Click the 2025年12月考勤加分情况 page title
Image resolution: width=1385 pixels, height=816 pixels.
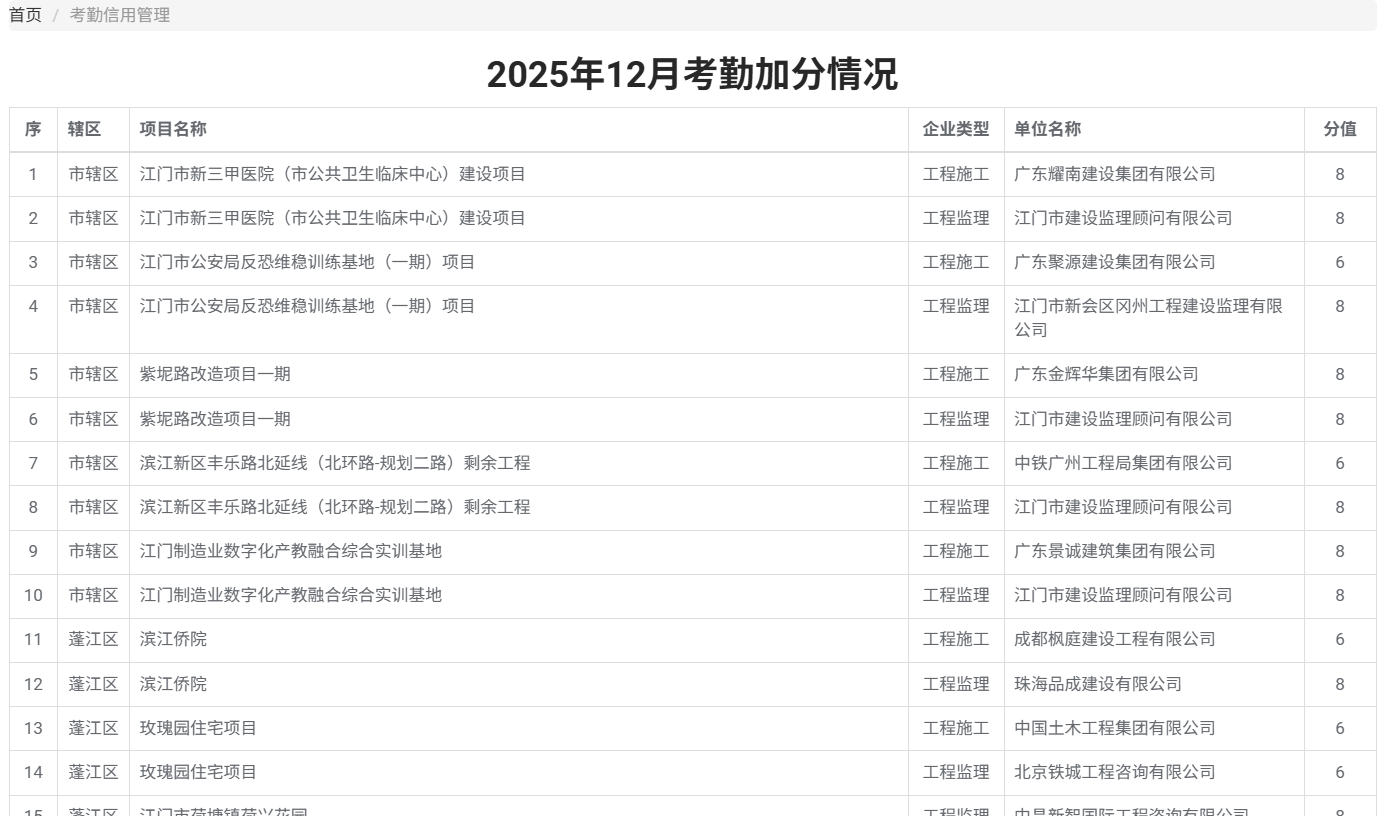[x=692, y=75]
